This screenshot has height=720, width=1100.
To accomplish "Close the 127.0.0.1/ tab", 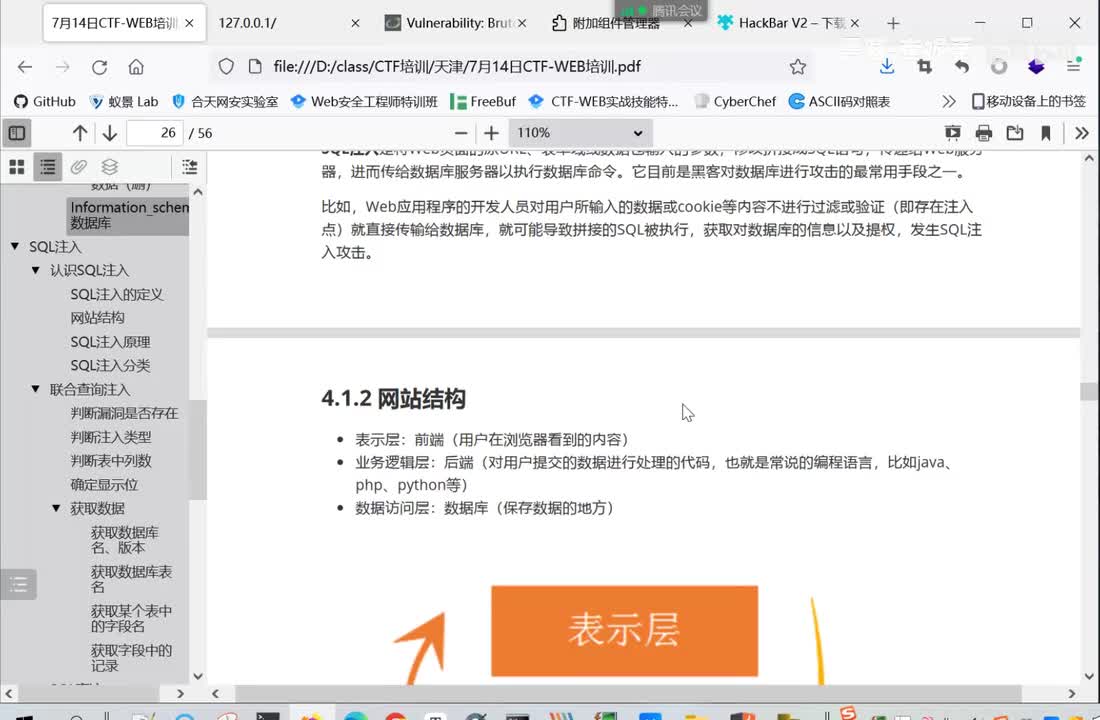I will pyautogui.click(x=355, y=23).
